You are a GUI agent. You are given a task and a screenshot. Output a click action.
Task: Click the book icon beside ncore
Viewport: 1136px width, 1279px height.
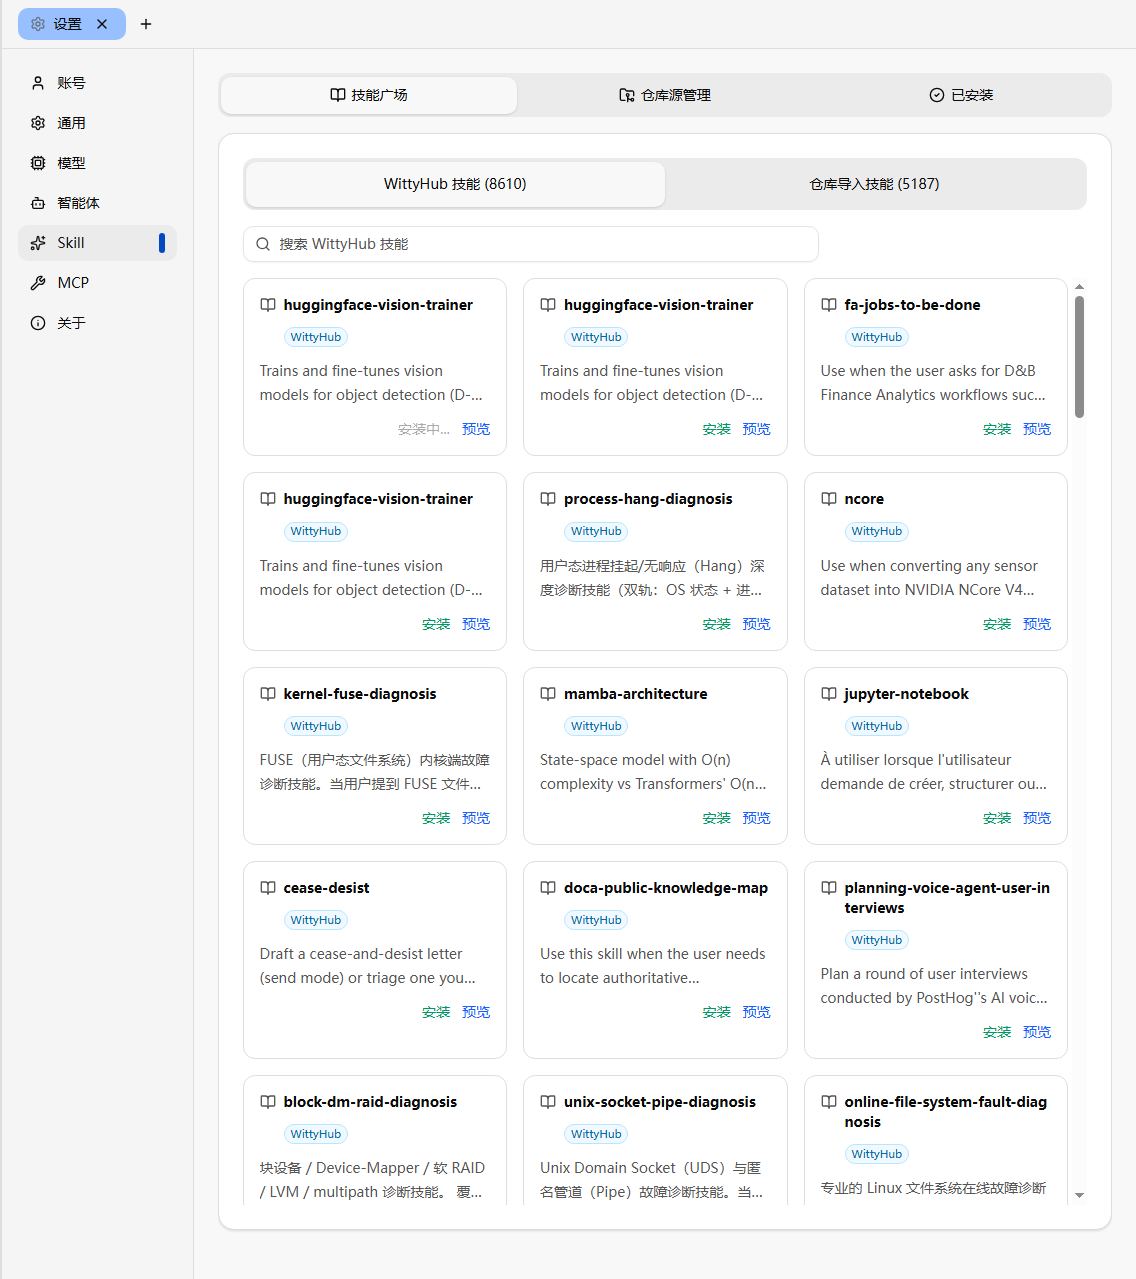coord(829,499)
